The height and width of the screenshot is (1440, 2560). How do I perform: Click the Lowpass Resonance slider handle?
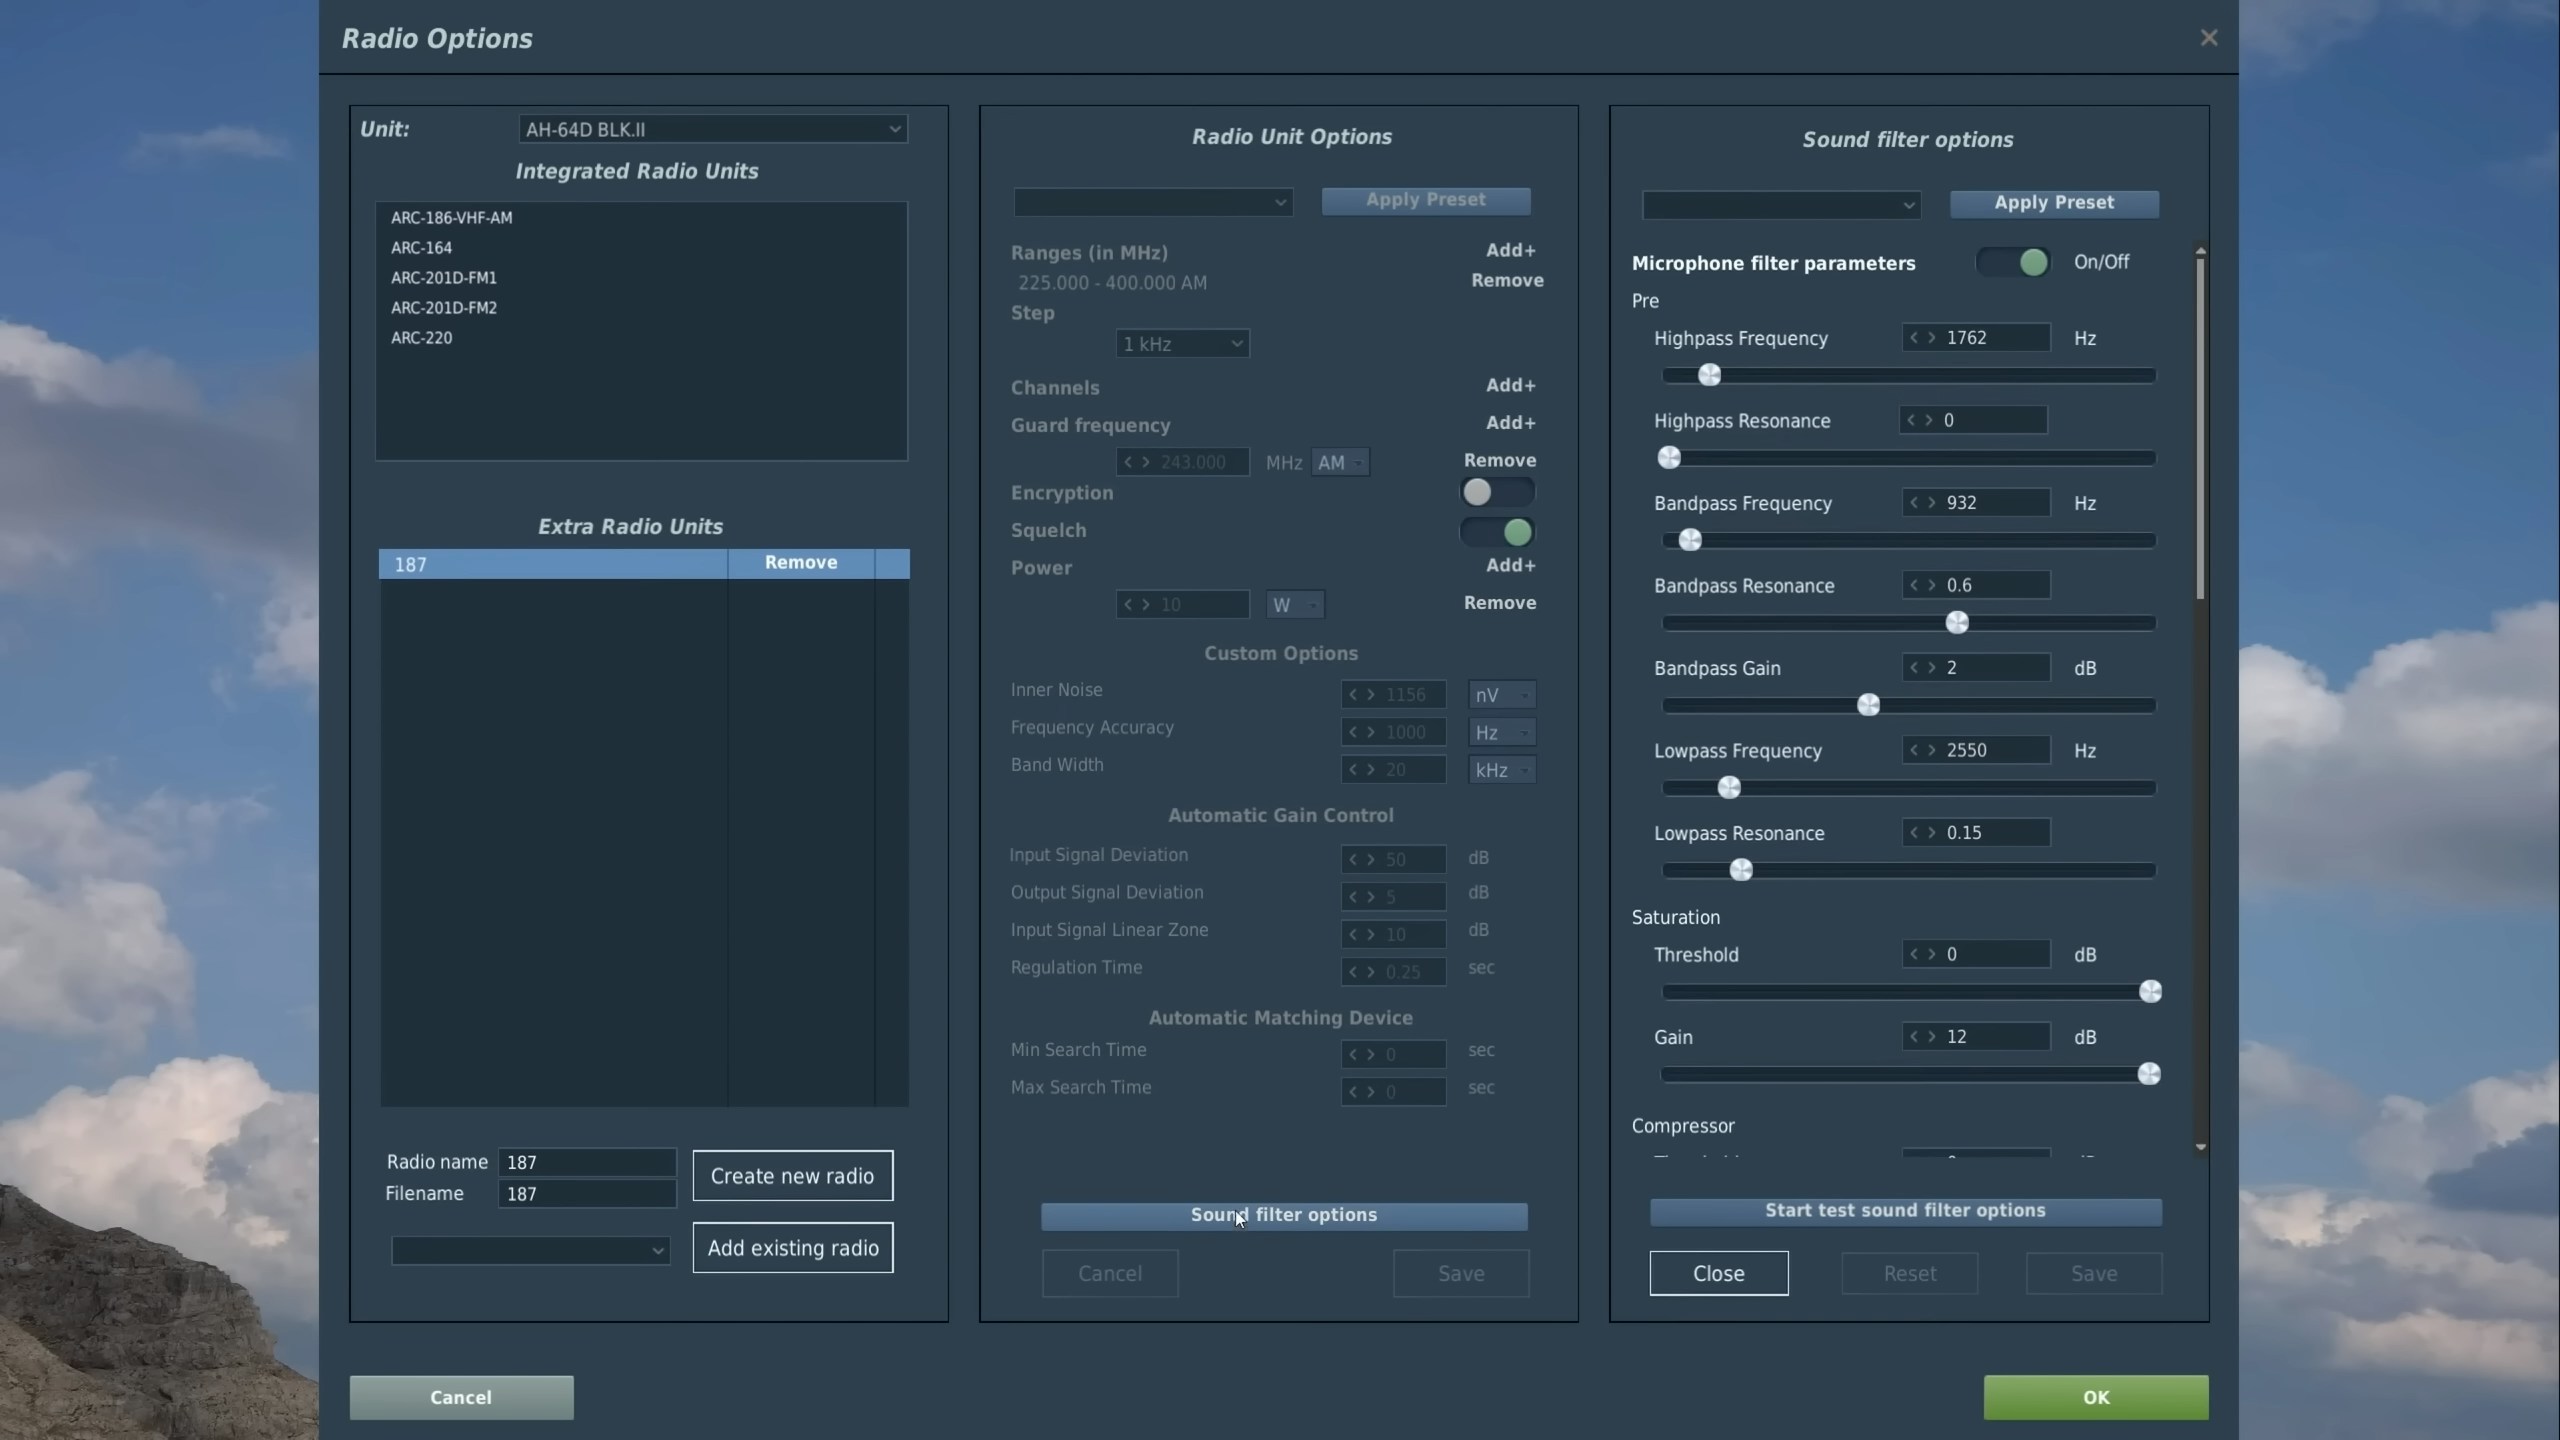click(x=1741, y=870)
